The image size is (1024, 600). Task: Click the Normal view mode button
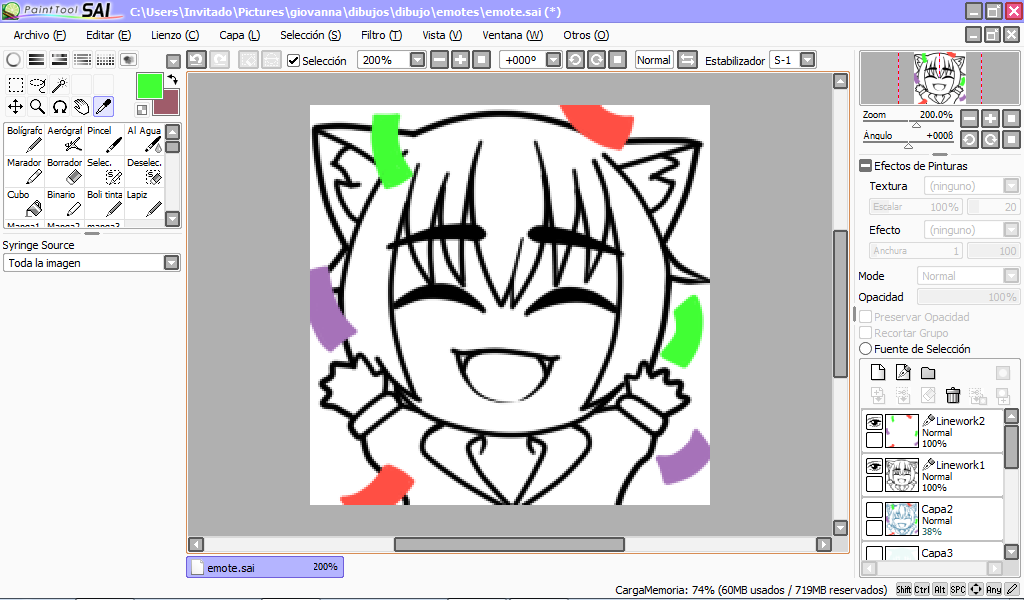(654, 60)
